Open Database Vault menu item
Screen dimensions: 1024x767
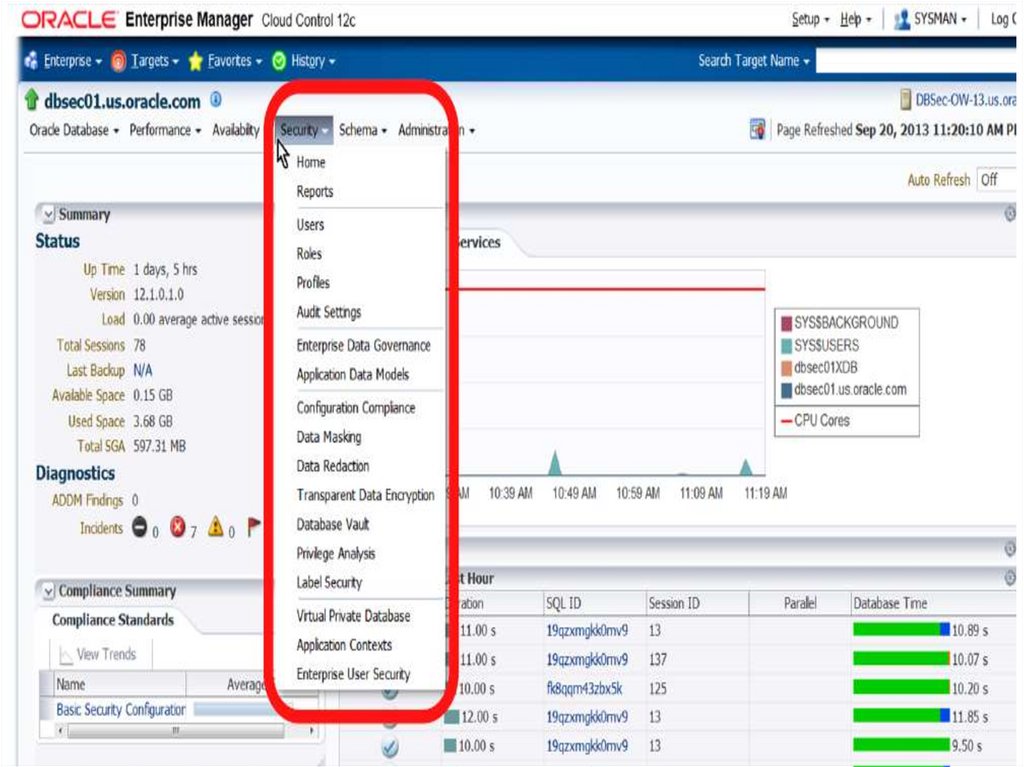click(332, 525)
